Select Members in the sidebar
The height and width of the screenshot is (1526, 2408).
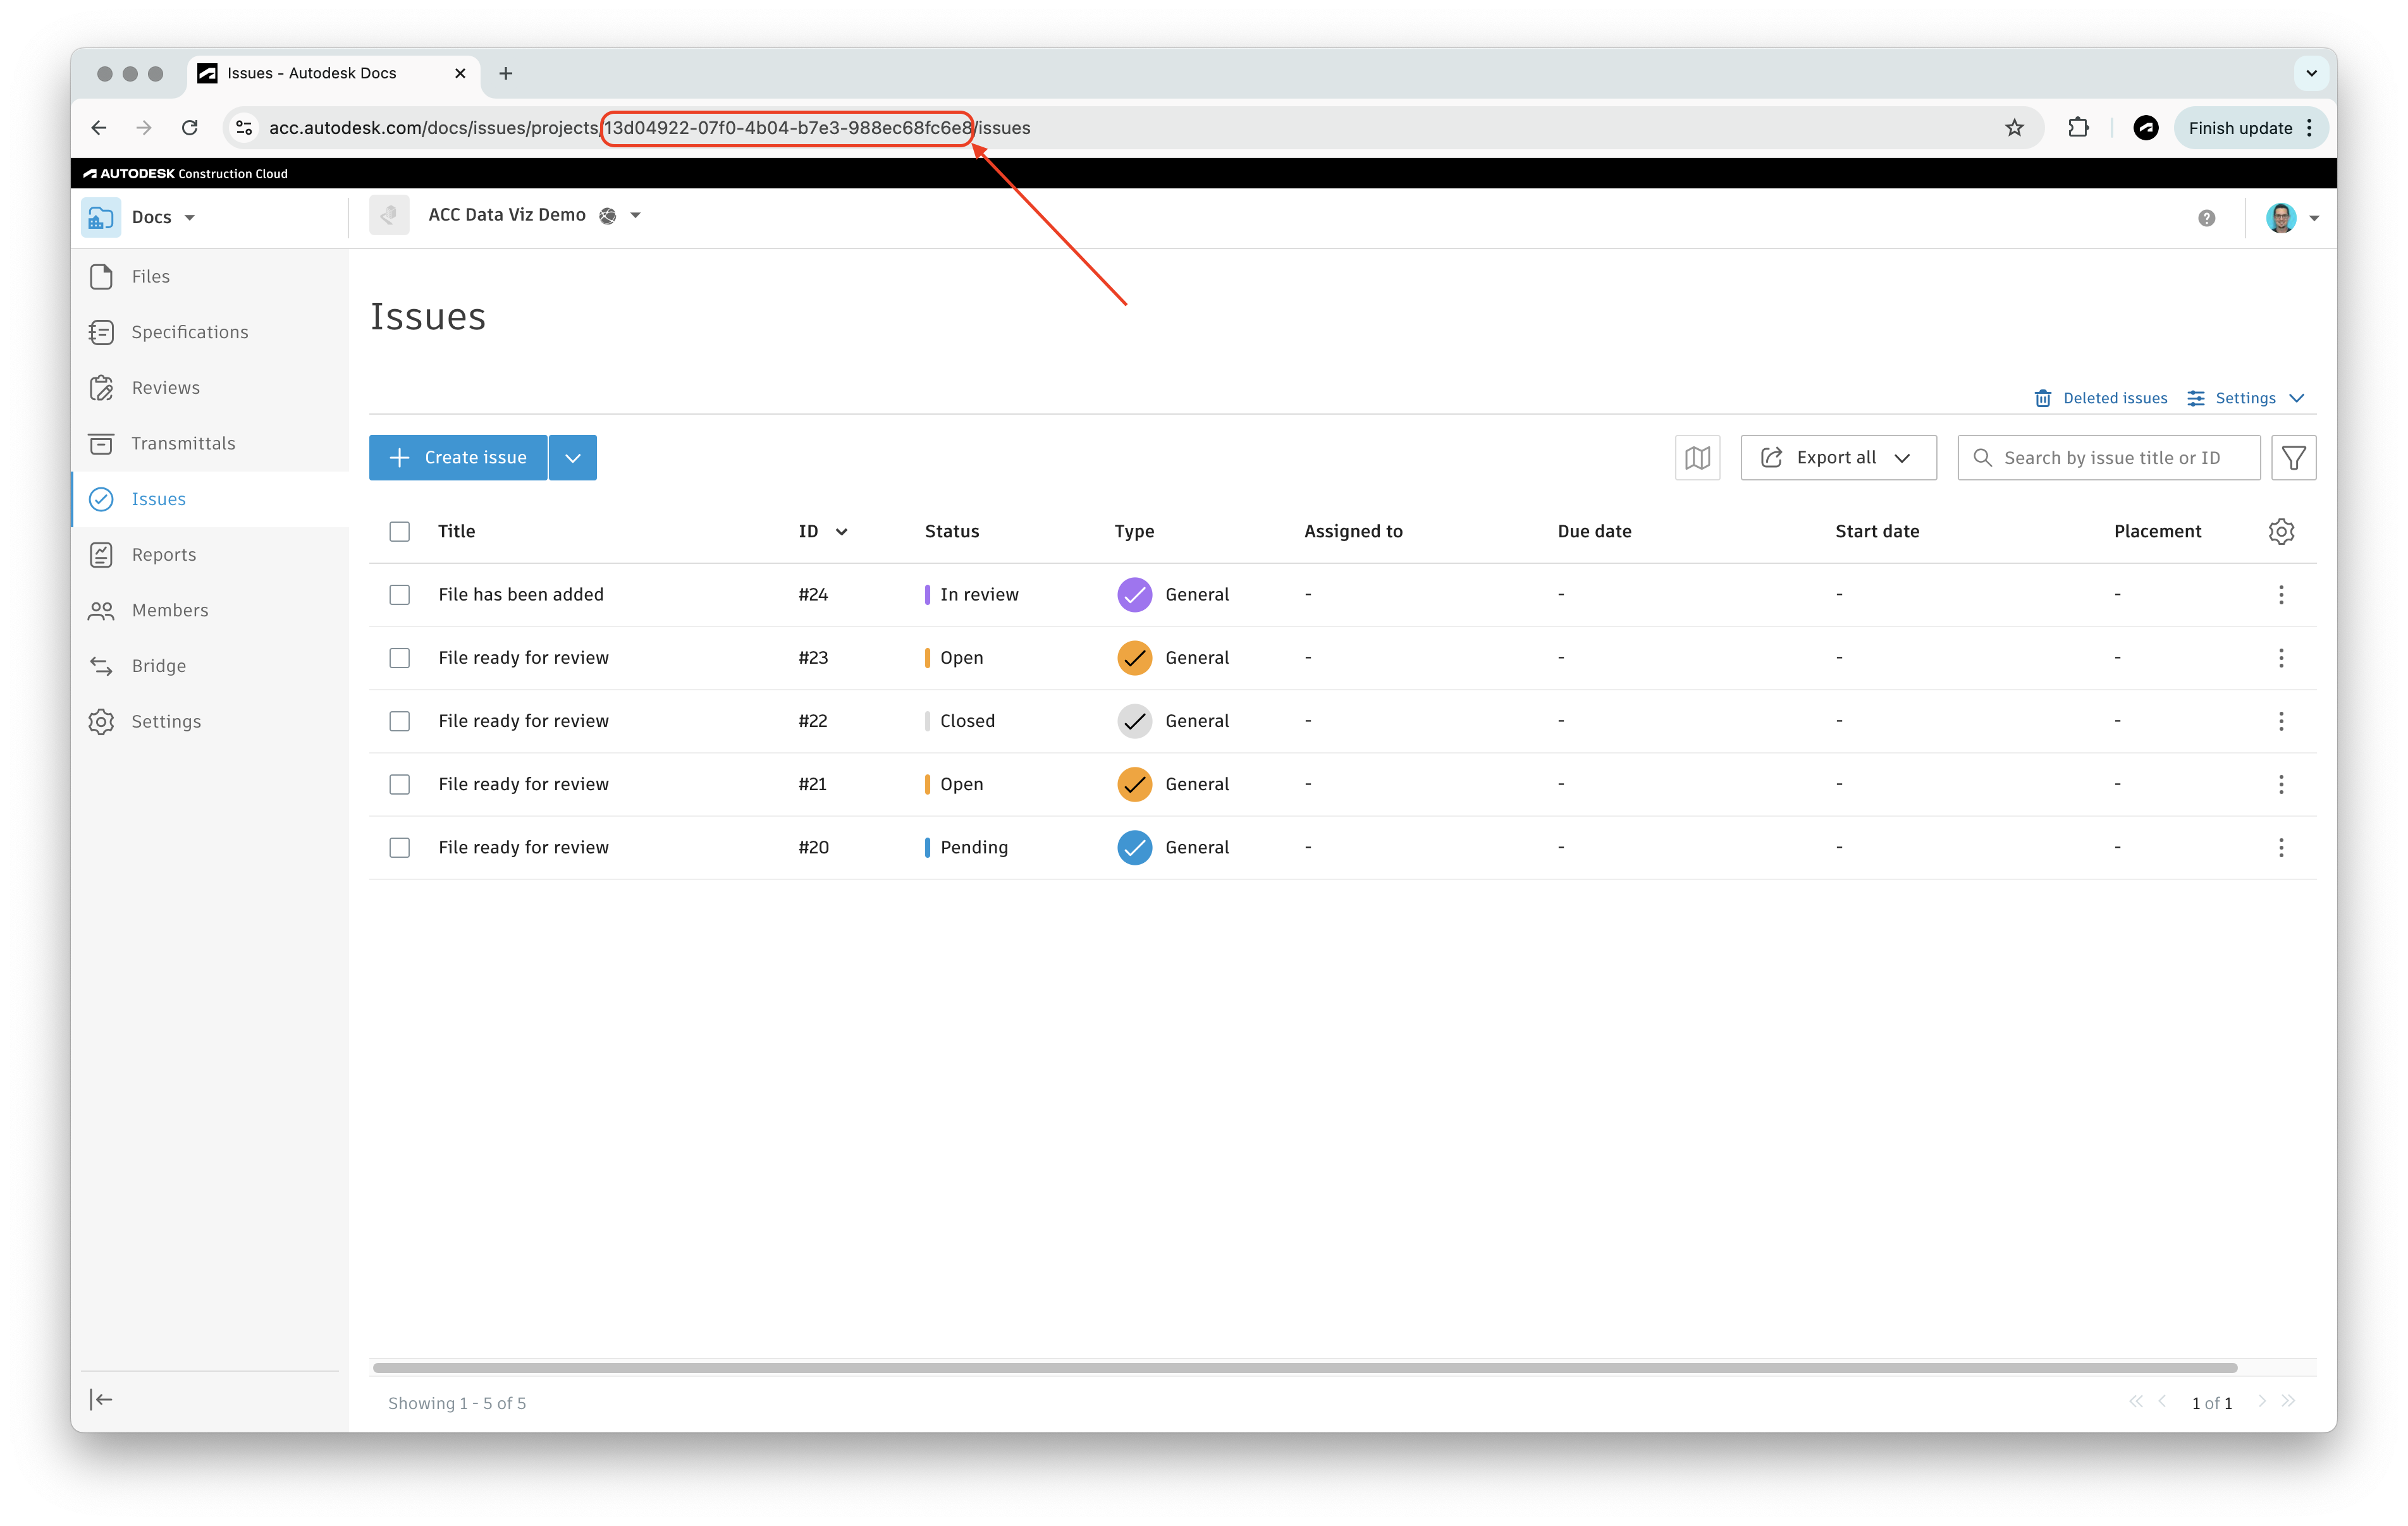[170, 610]
